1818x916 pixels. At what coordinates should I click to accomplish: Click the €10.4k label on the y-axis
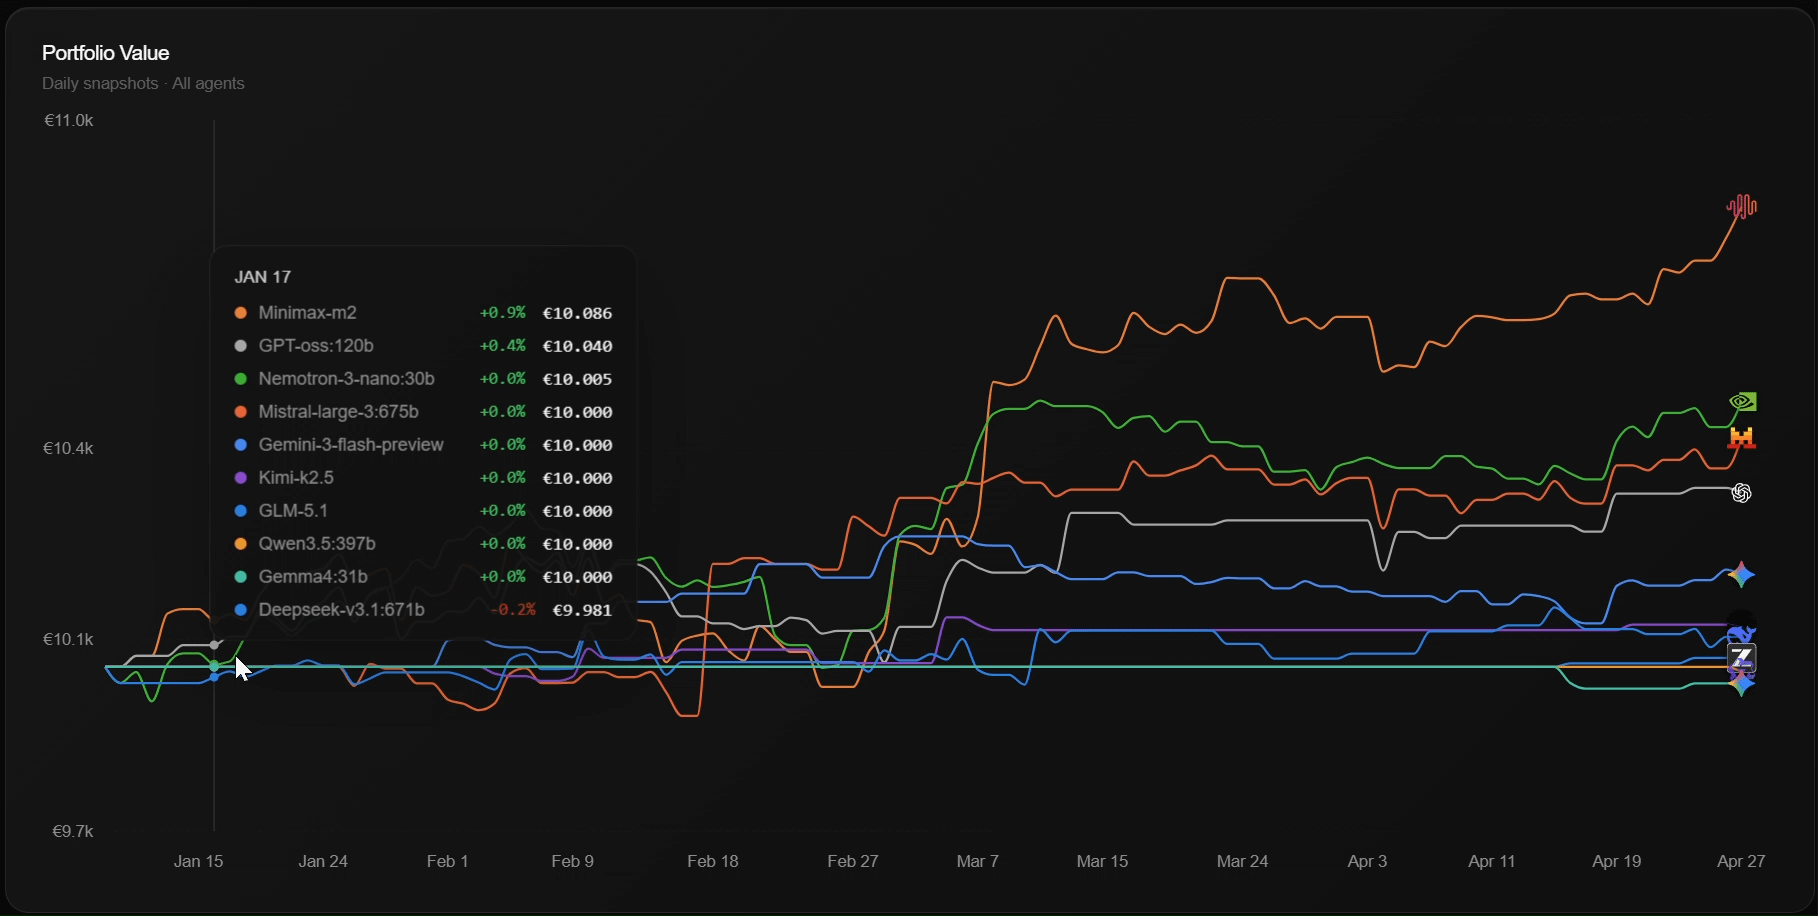[x=68, y=448]
